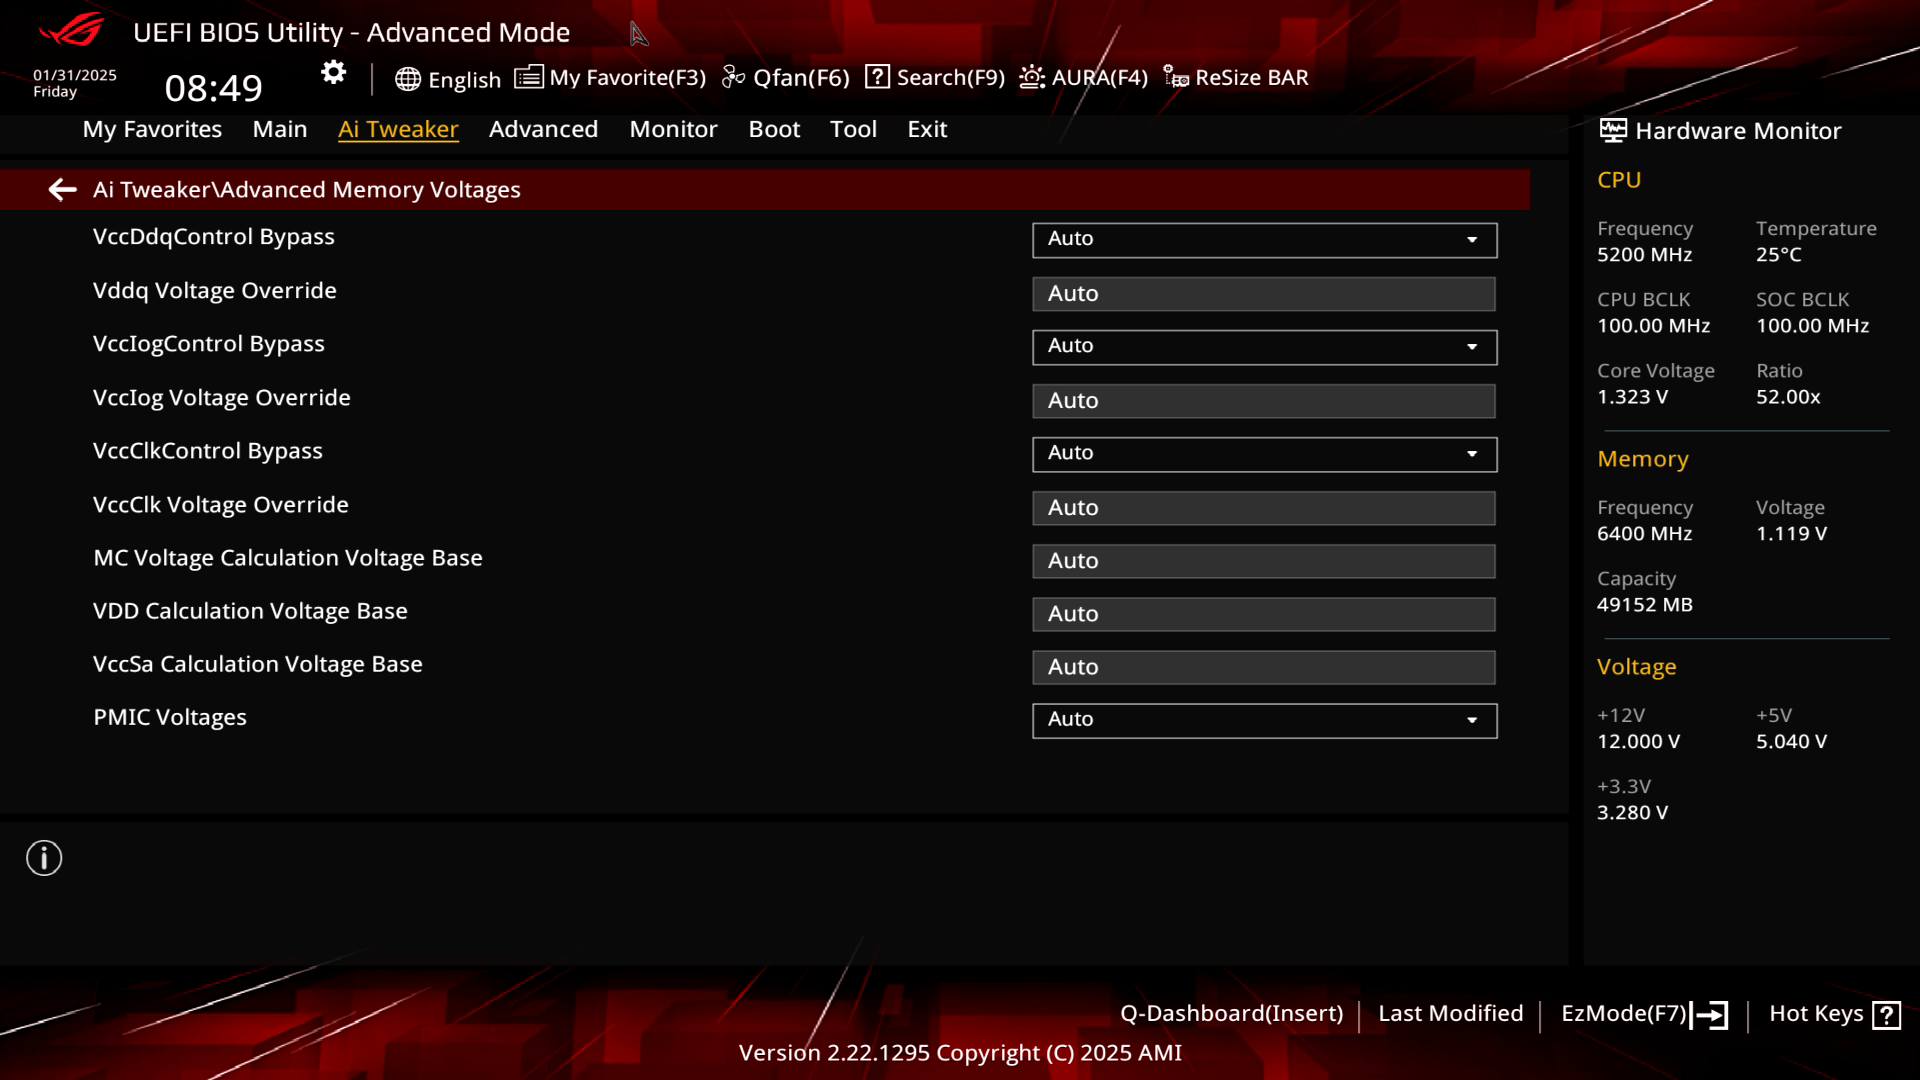
Task: Navigate to Ai Tweaker tab
Action: click(x=397, y=128)
